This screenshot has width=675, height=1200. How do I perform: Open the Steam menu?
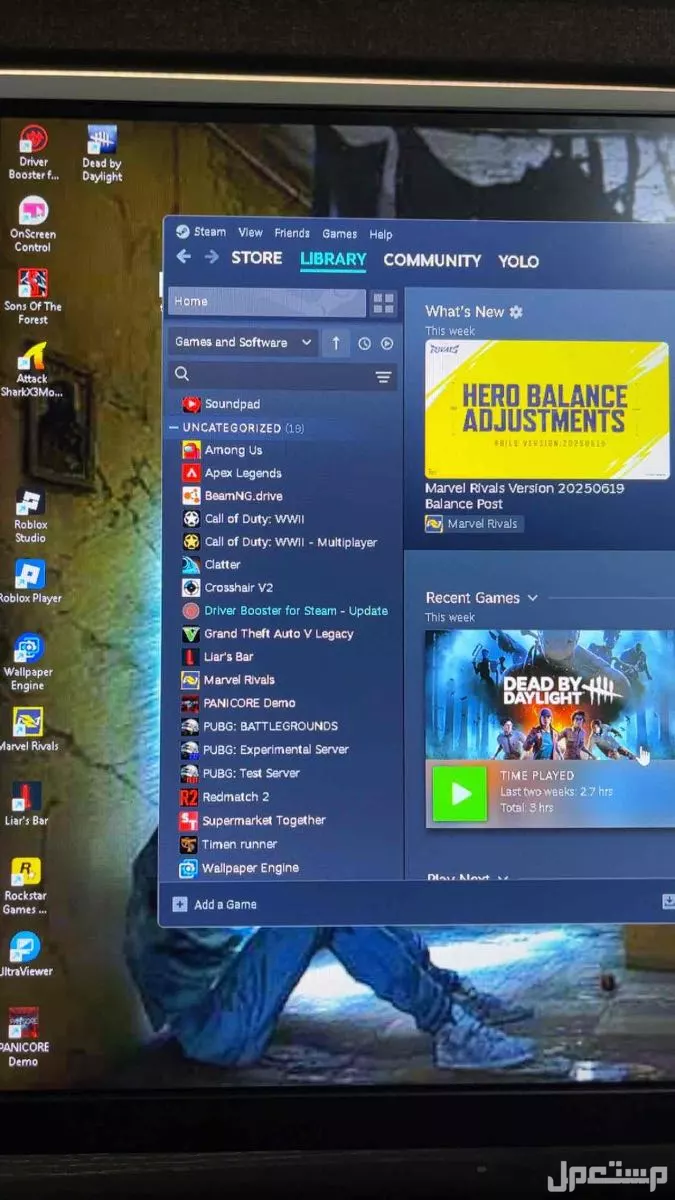pos(210,232)
